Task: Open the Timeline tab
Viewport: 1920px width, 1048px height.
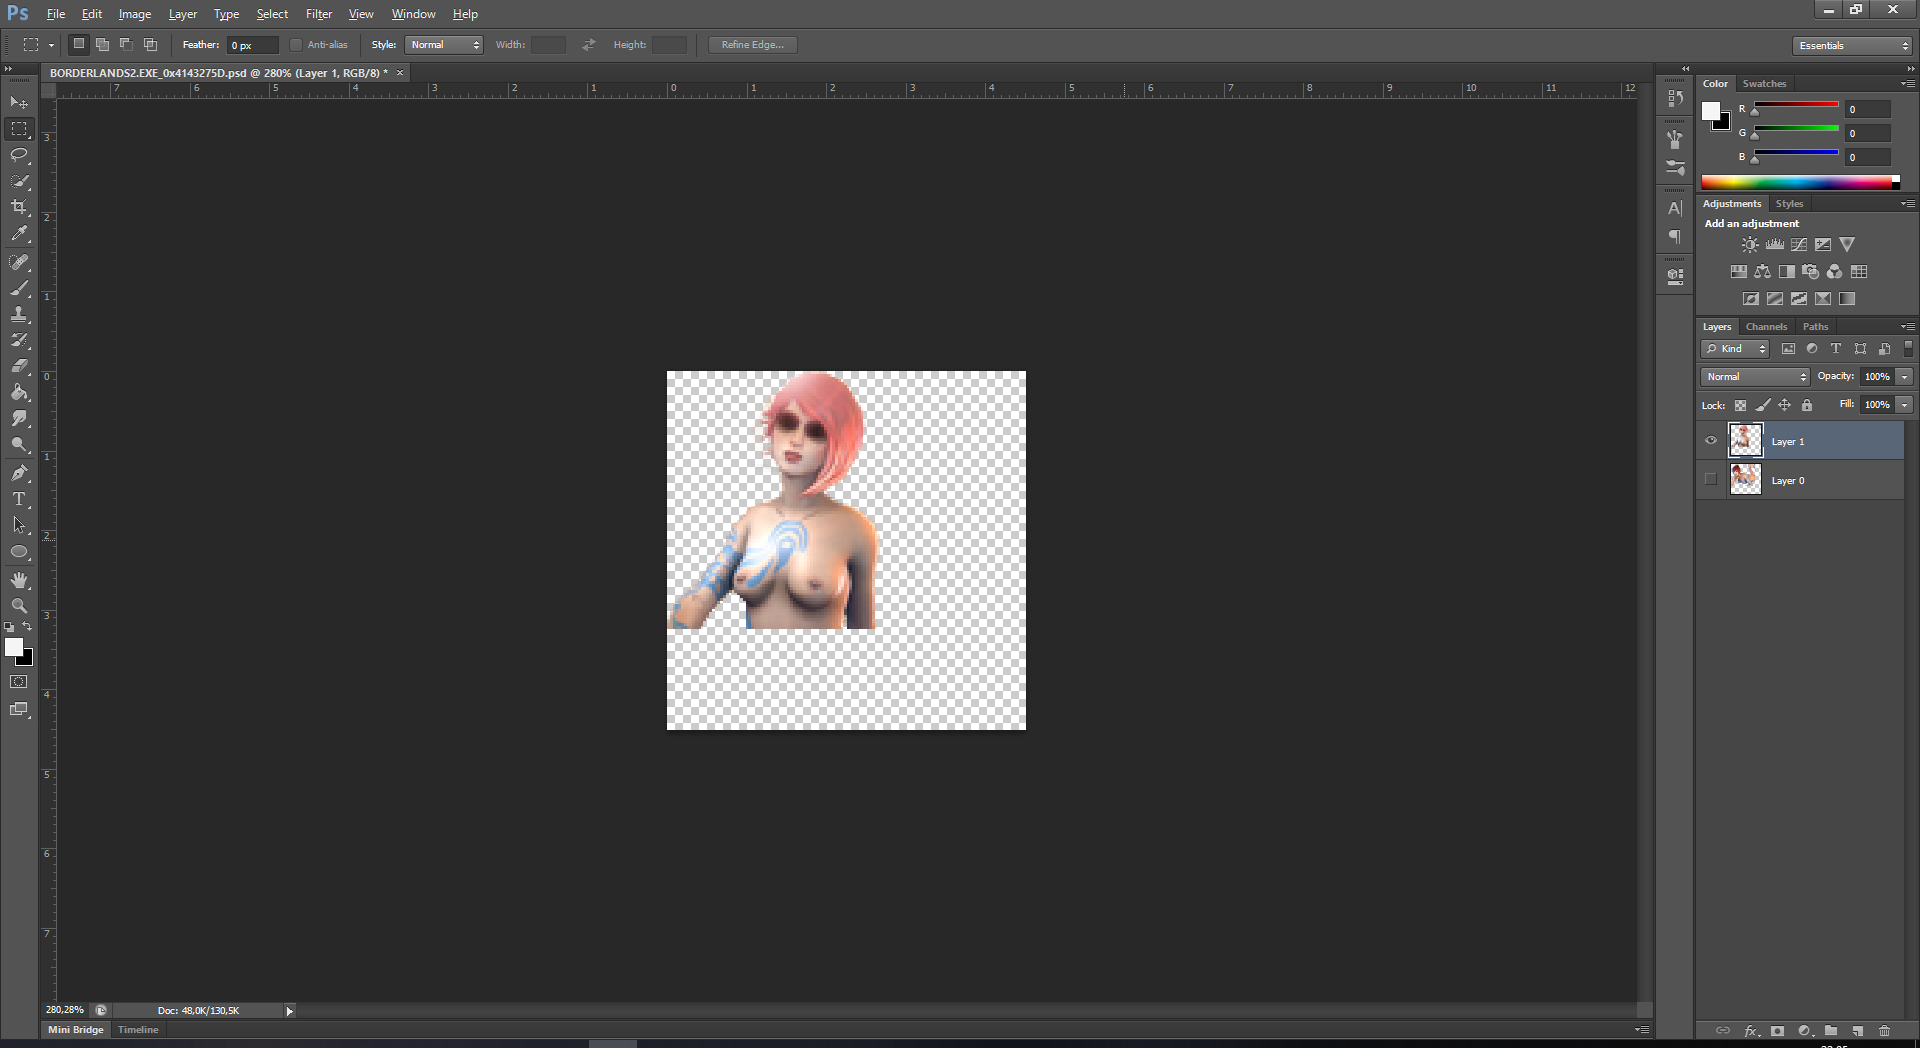Action: point(138,1030)
